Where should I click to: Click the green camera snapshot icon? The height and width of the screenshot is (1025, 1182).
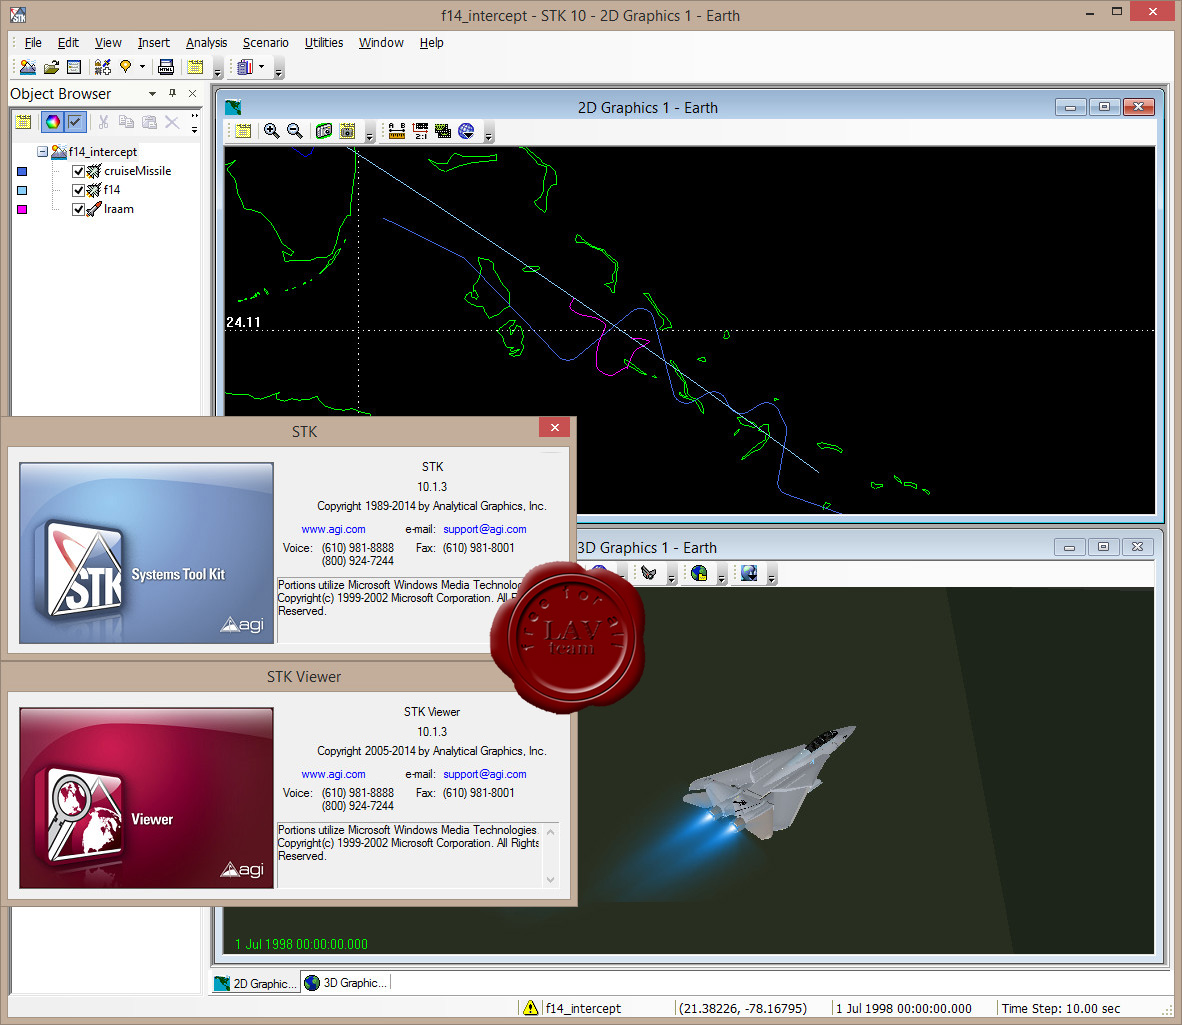pos(323,131)
